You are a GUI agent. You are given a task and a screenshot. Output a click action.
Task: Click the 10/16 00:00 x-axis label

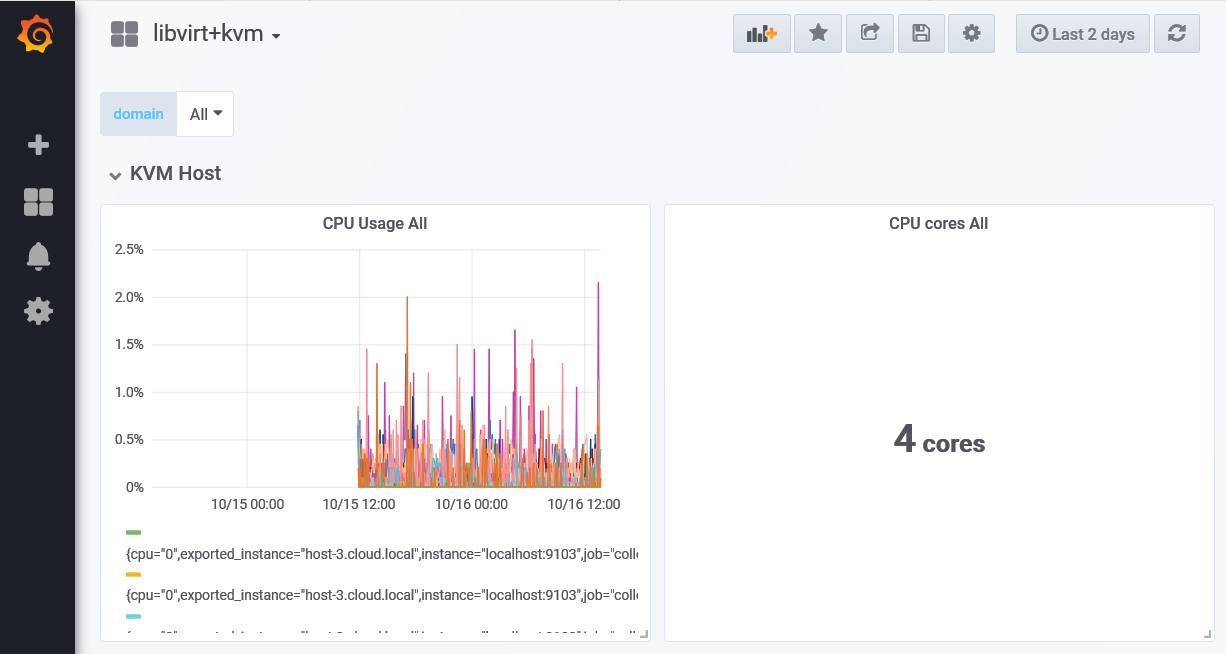[471, 504]
